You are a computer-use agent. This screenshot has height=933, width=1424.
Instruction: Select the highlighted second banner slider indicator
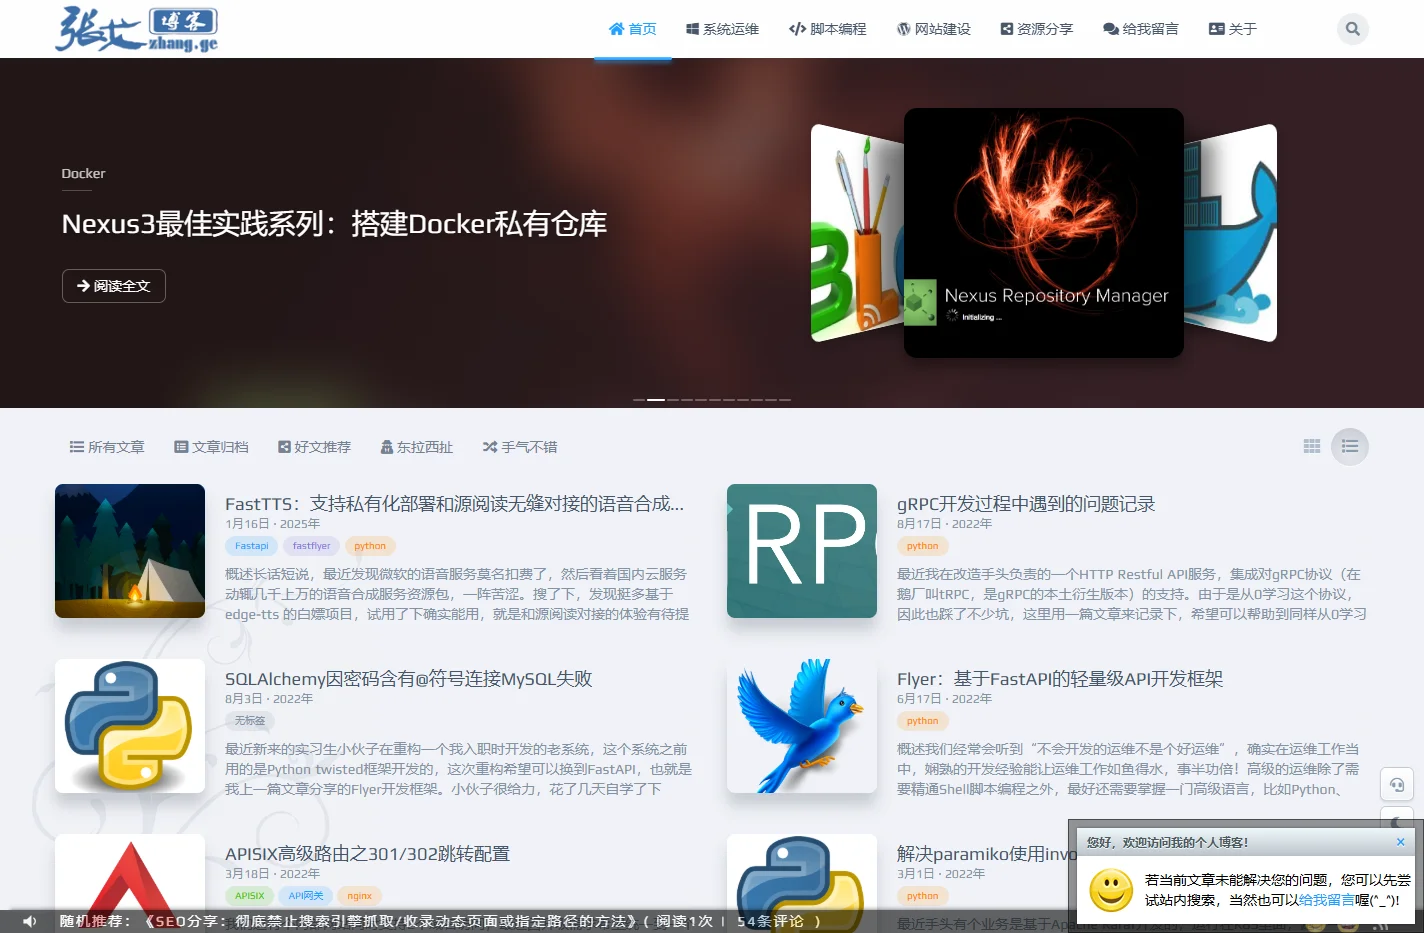pos(656,400)
